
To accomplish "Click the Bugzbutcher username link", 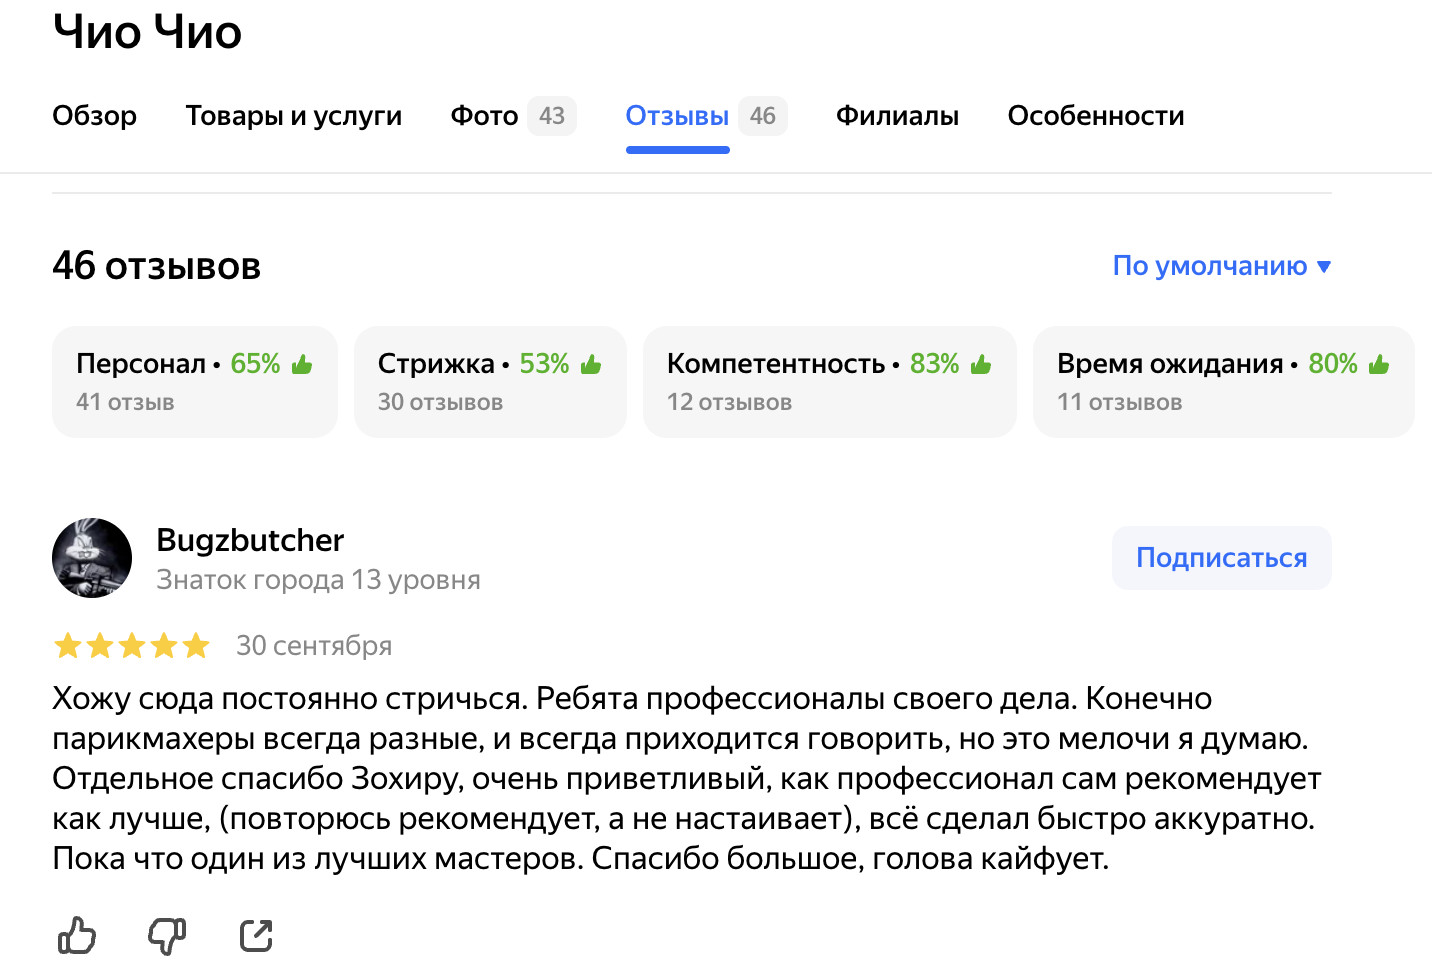I will point(250,540).
